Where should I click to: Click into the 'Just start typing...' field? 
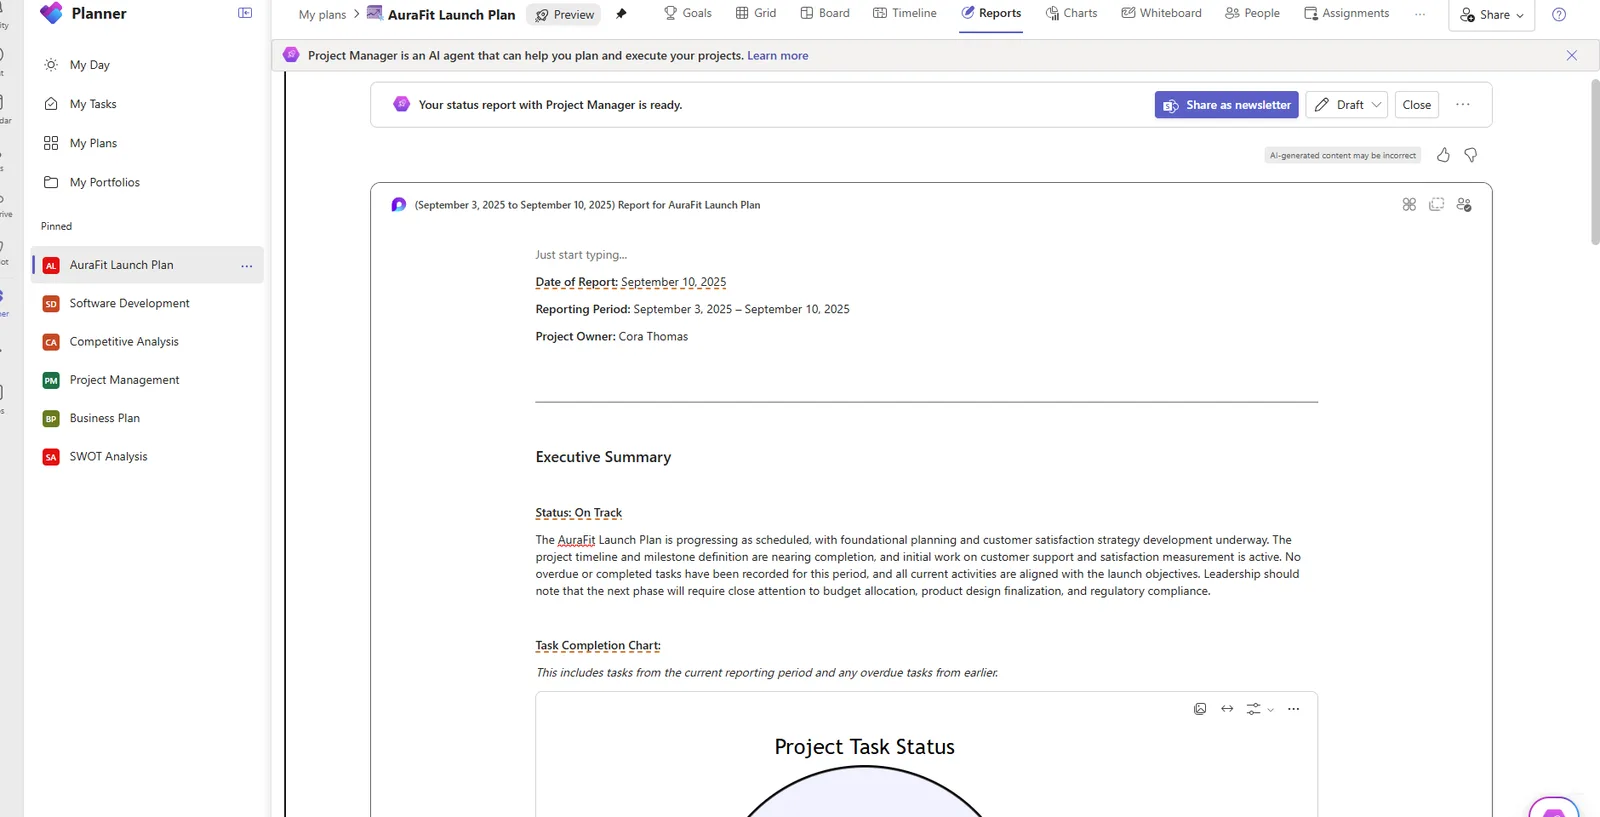pos(581,255)
